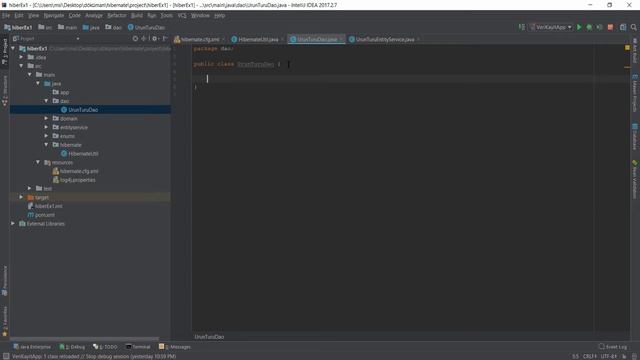Open the Messages tool window
Viewport: 640px width, 360px height.
point(175,347)
